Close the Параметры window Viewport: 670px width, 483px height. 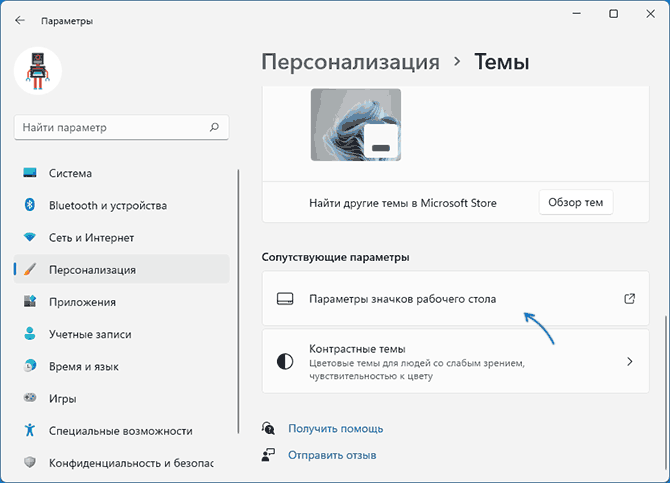pos(650,14)
